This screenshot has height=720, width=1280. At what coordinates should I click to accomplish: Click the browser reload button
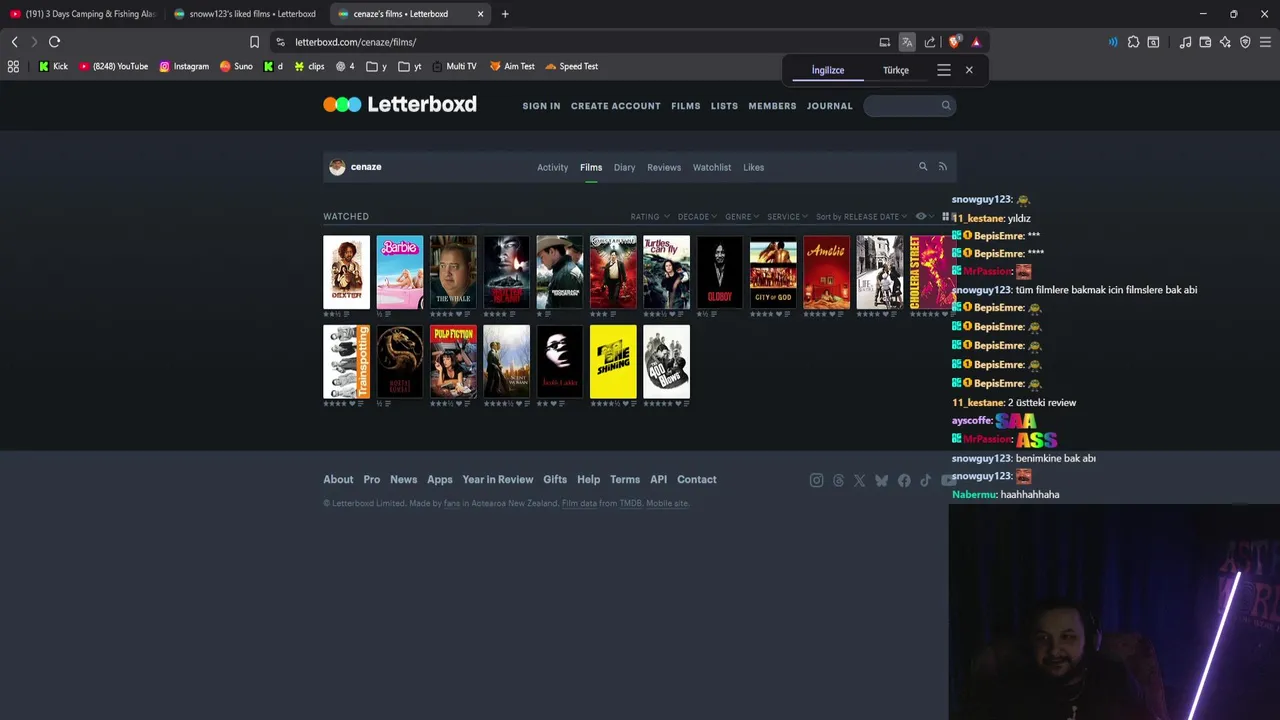coord(55,42)
